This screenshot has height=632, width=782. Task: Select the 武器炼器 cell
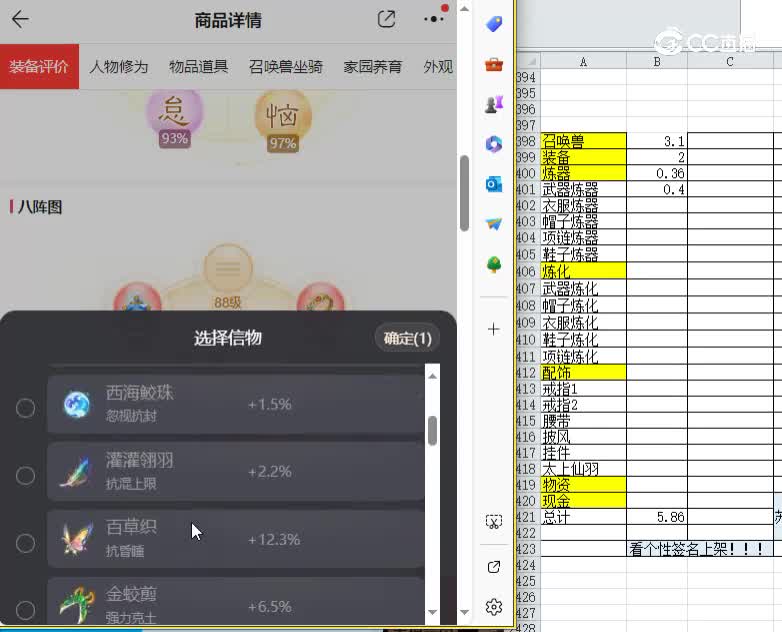(584, 190)
